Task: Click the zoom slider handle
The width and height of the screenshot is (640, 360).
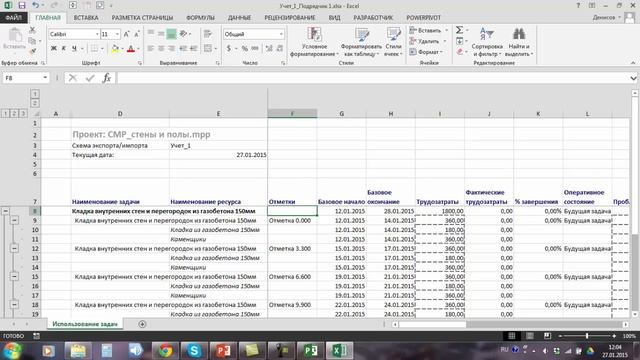Action: (587, 336)
